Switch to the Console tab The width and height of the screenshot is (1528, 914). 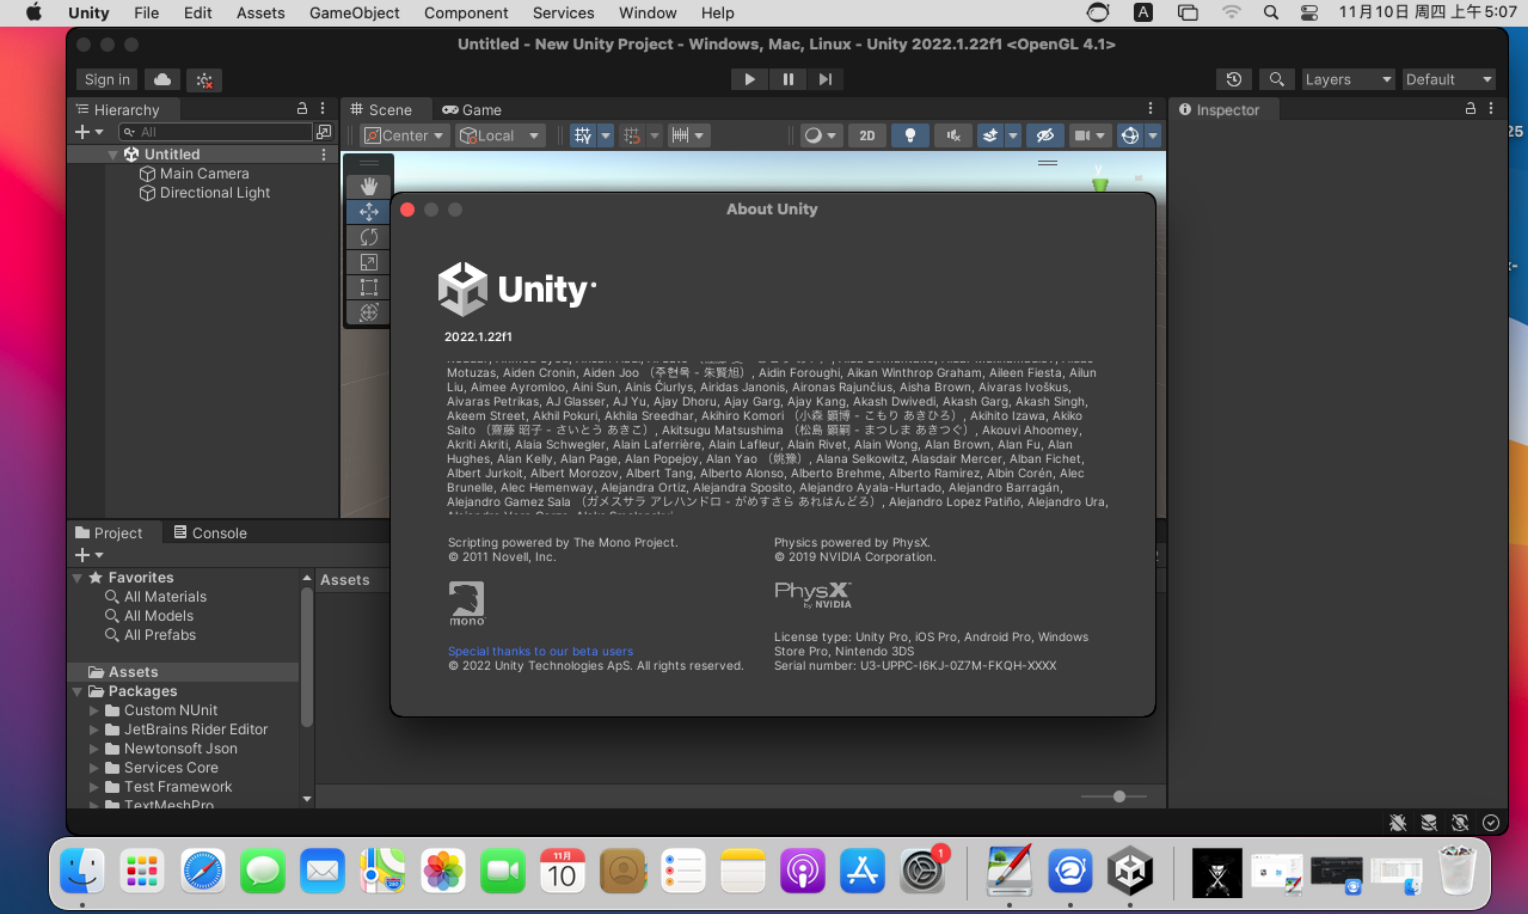(210, 533)
